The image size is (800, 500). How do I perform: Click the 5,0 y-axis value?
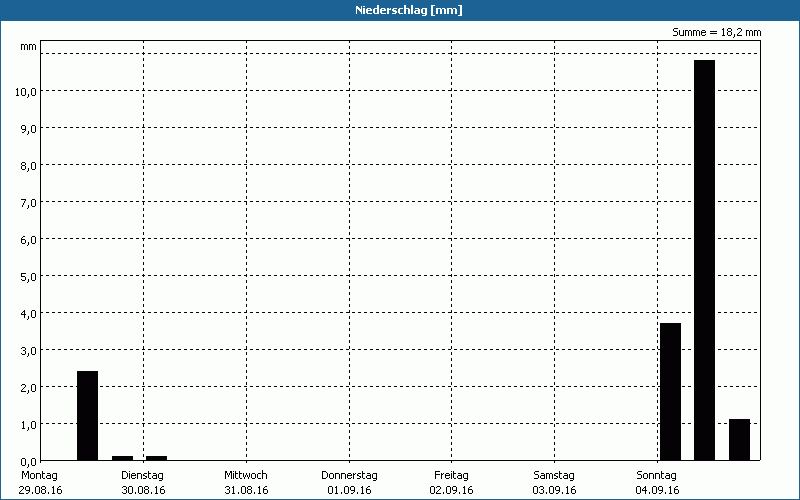coord(29,277)
